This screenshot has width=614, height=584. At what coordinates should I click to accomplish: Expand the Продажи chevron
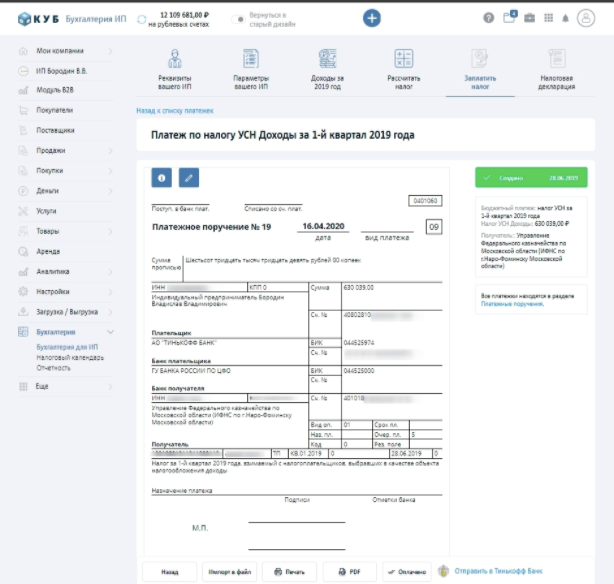pos(110,151)
